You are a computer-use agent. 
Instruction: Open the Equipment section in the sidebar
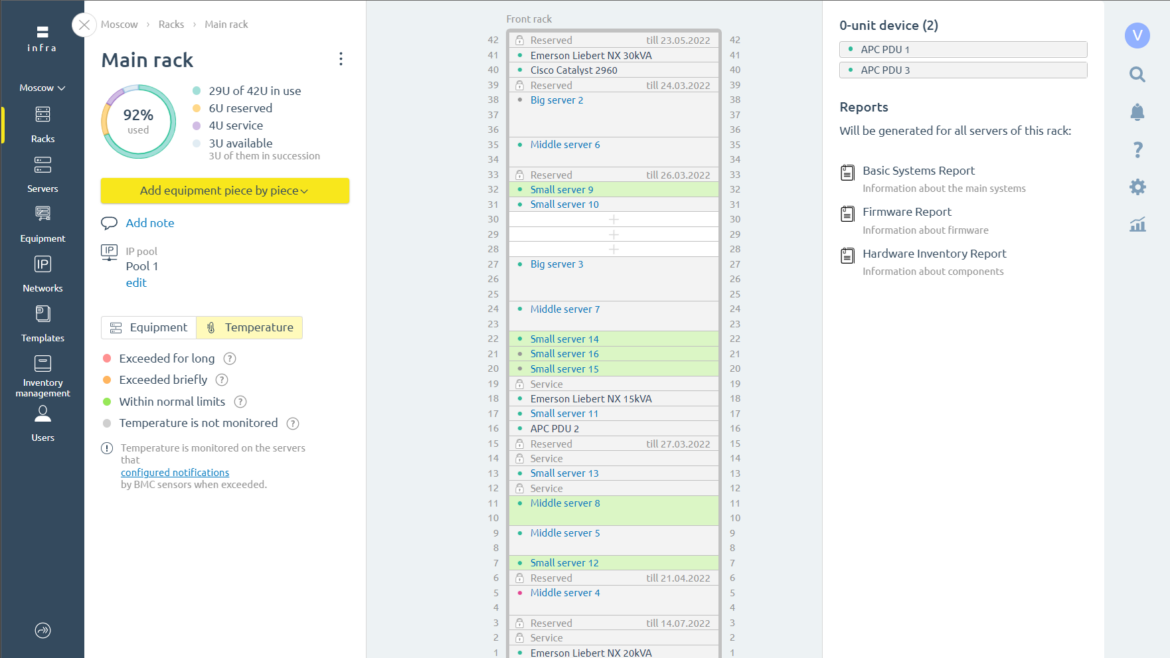coord(42,227)
